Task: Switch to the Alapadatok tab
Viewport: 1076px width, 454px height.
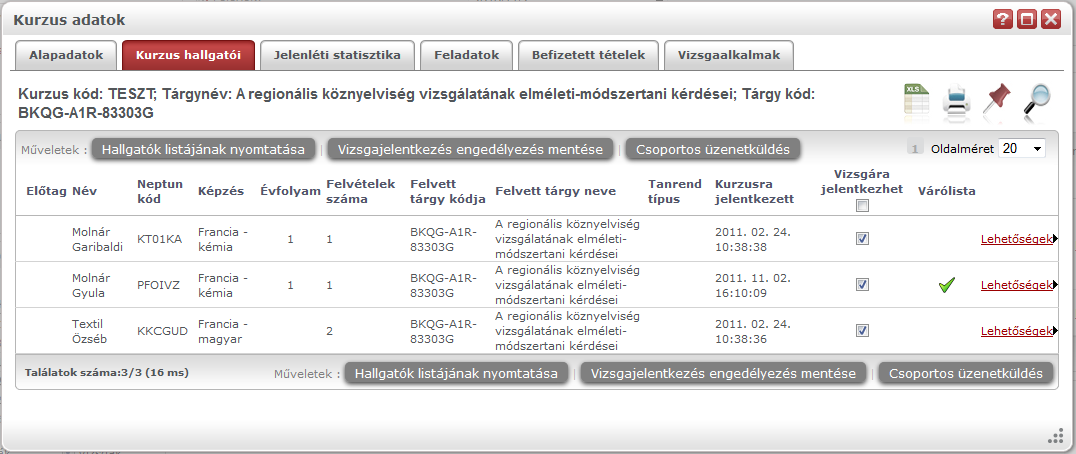Action: (x=66, y=56)
